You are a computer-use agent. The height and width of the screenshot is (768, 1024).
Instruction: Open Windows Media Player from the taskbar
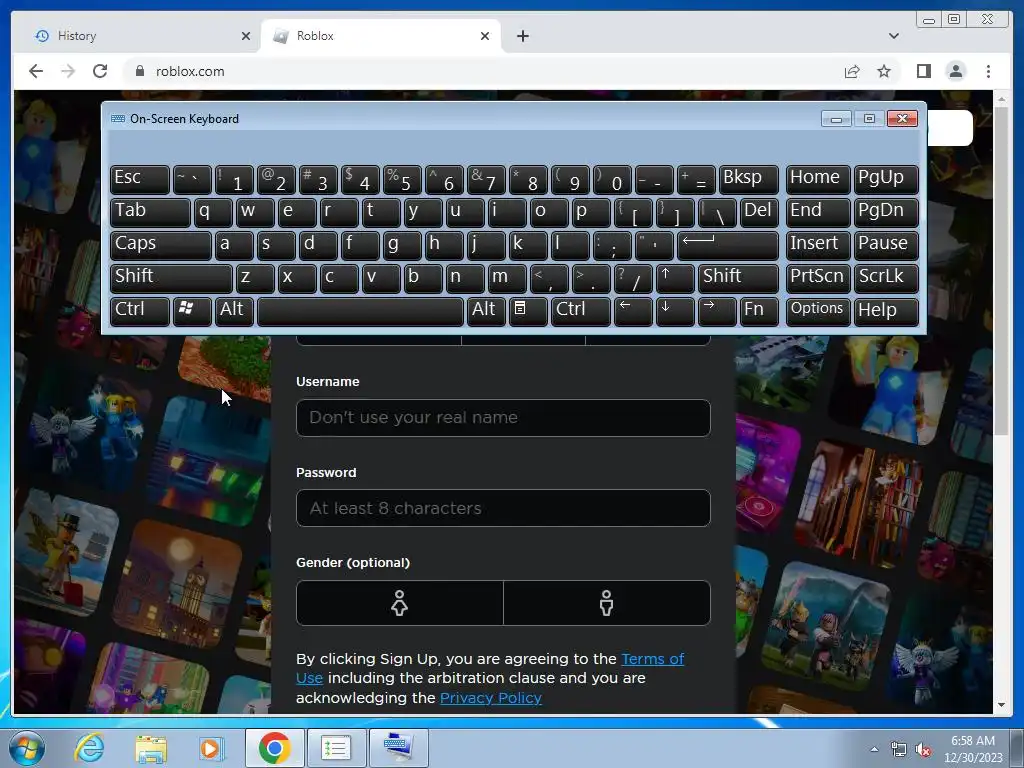click(211, 748)
